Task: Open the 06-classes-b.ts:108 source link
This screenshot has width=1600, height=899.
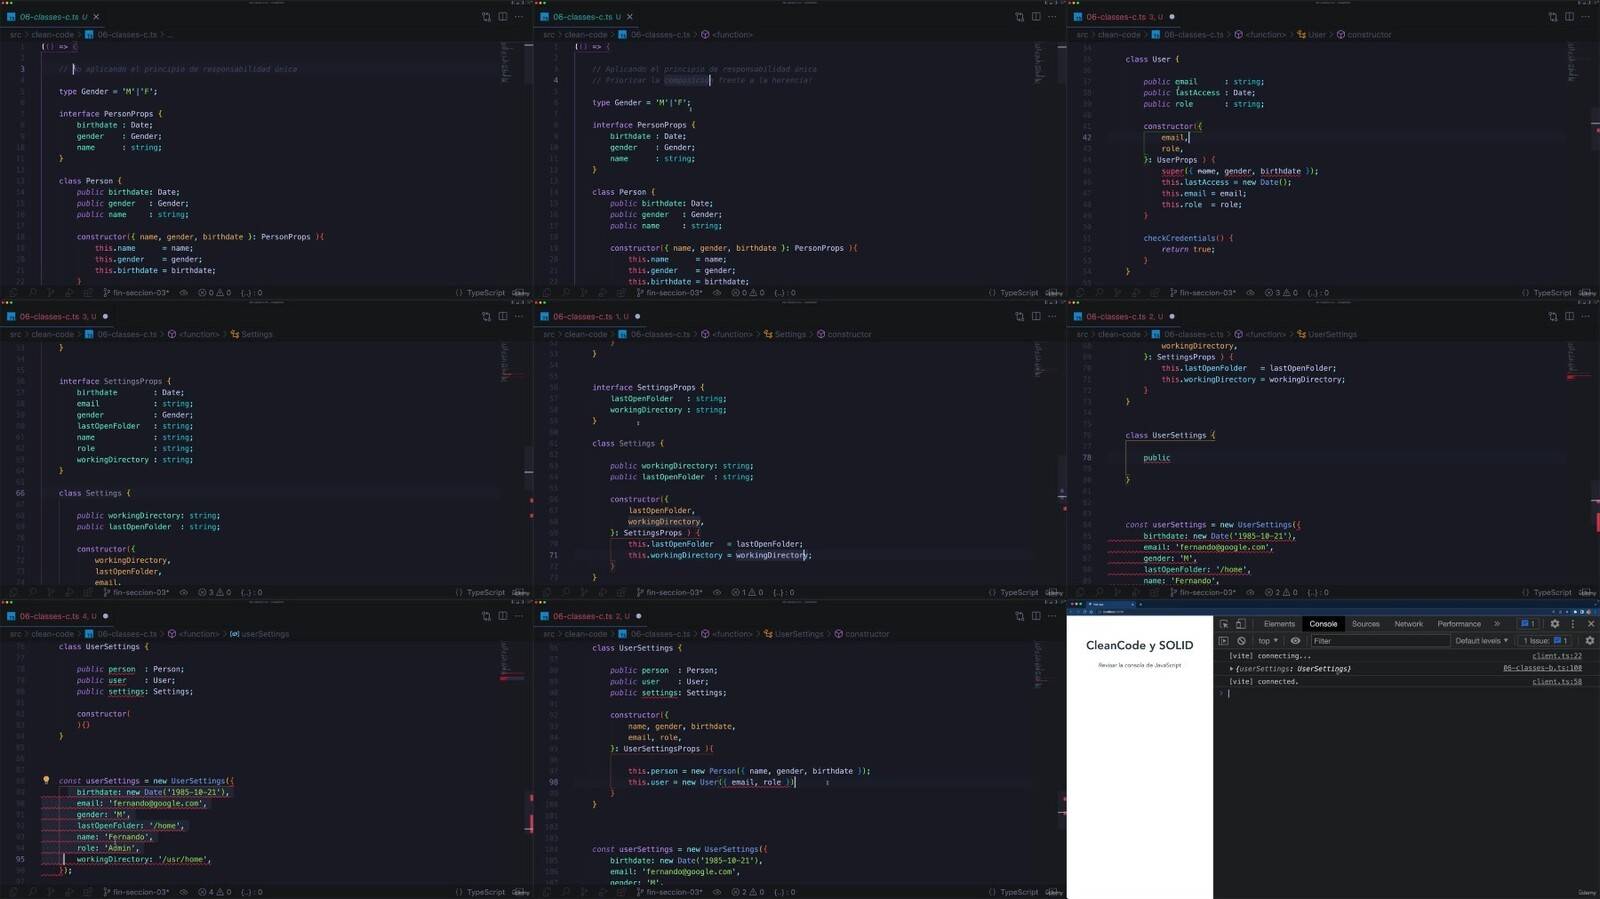Action: [1541, 669]
